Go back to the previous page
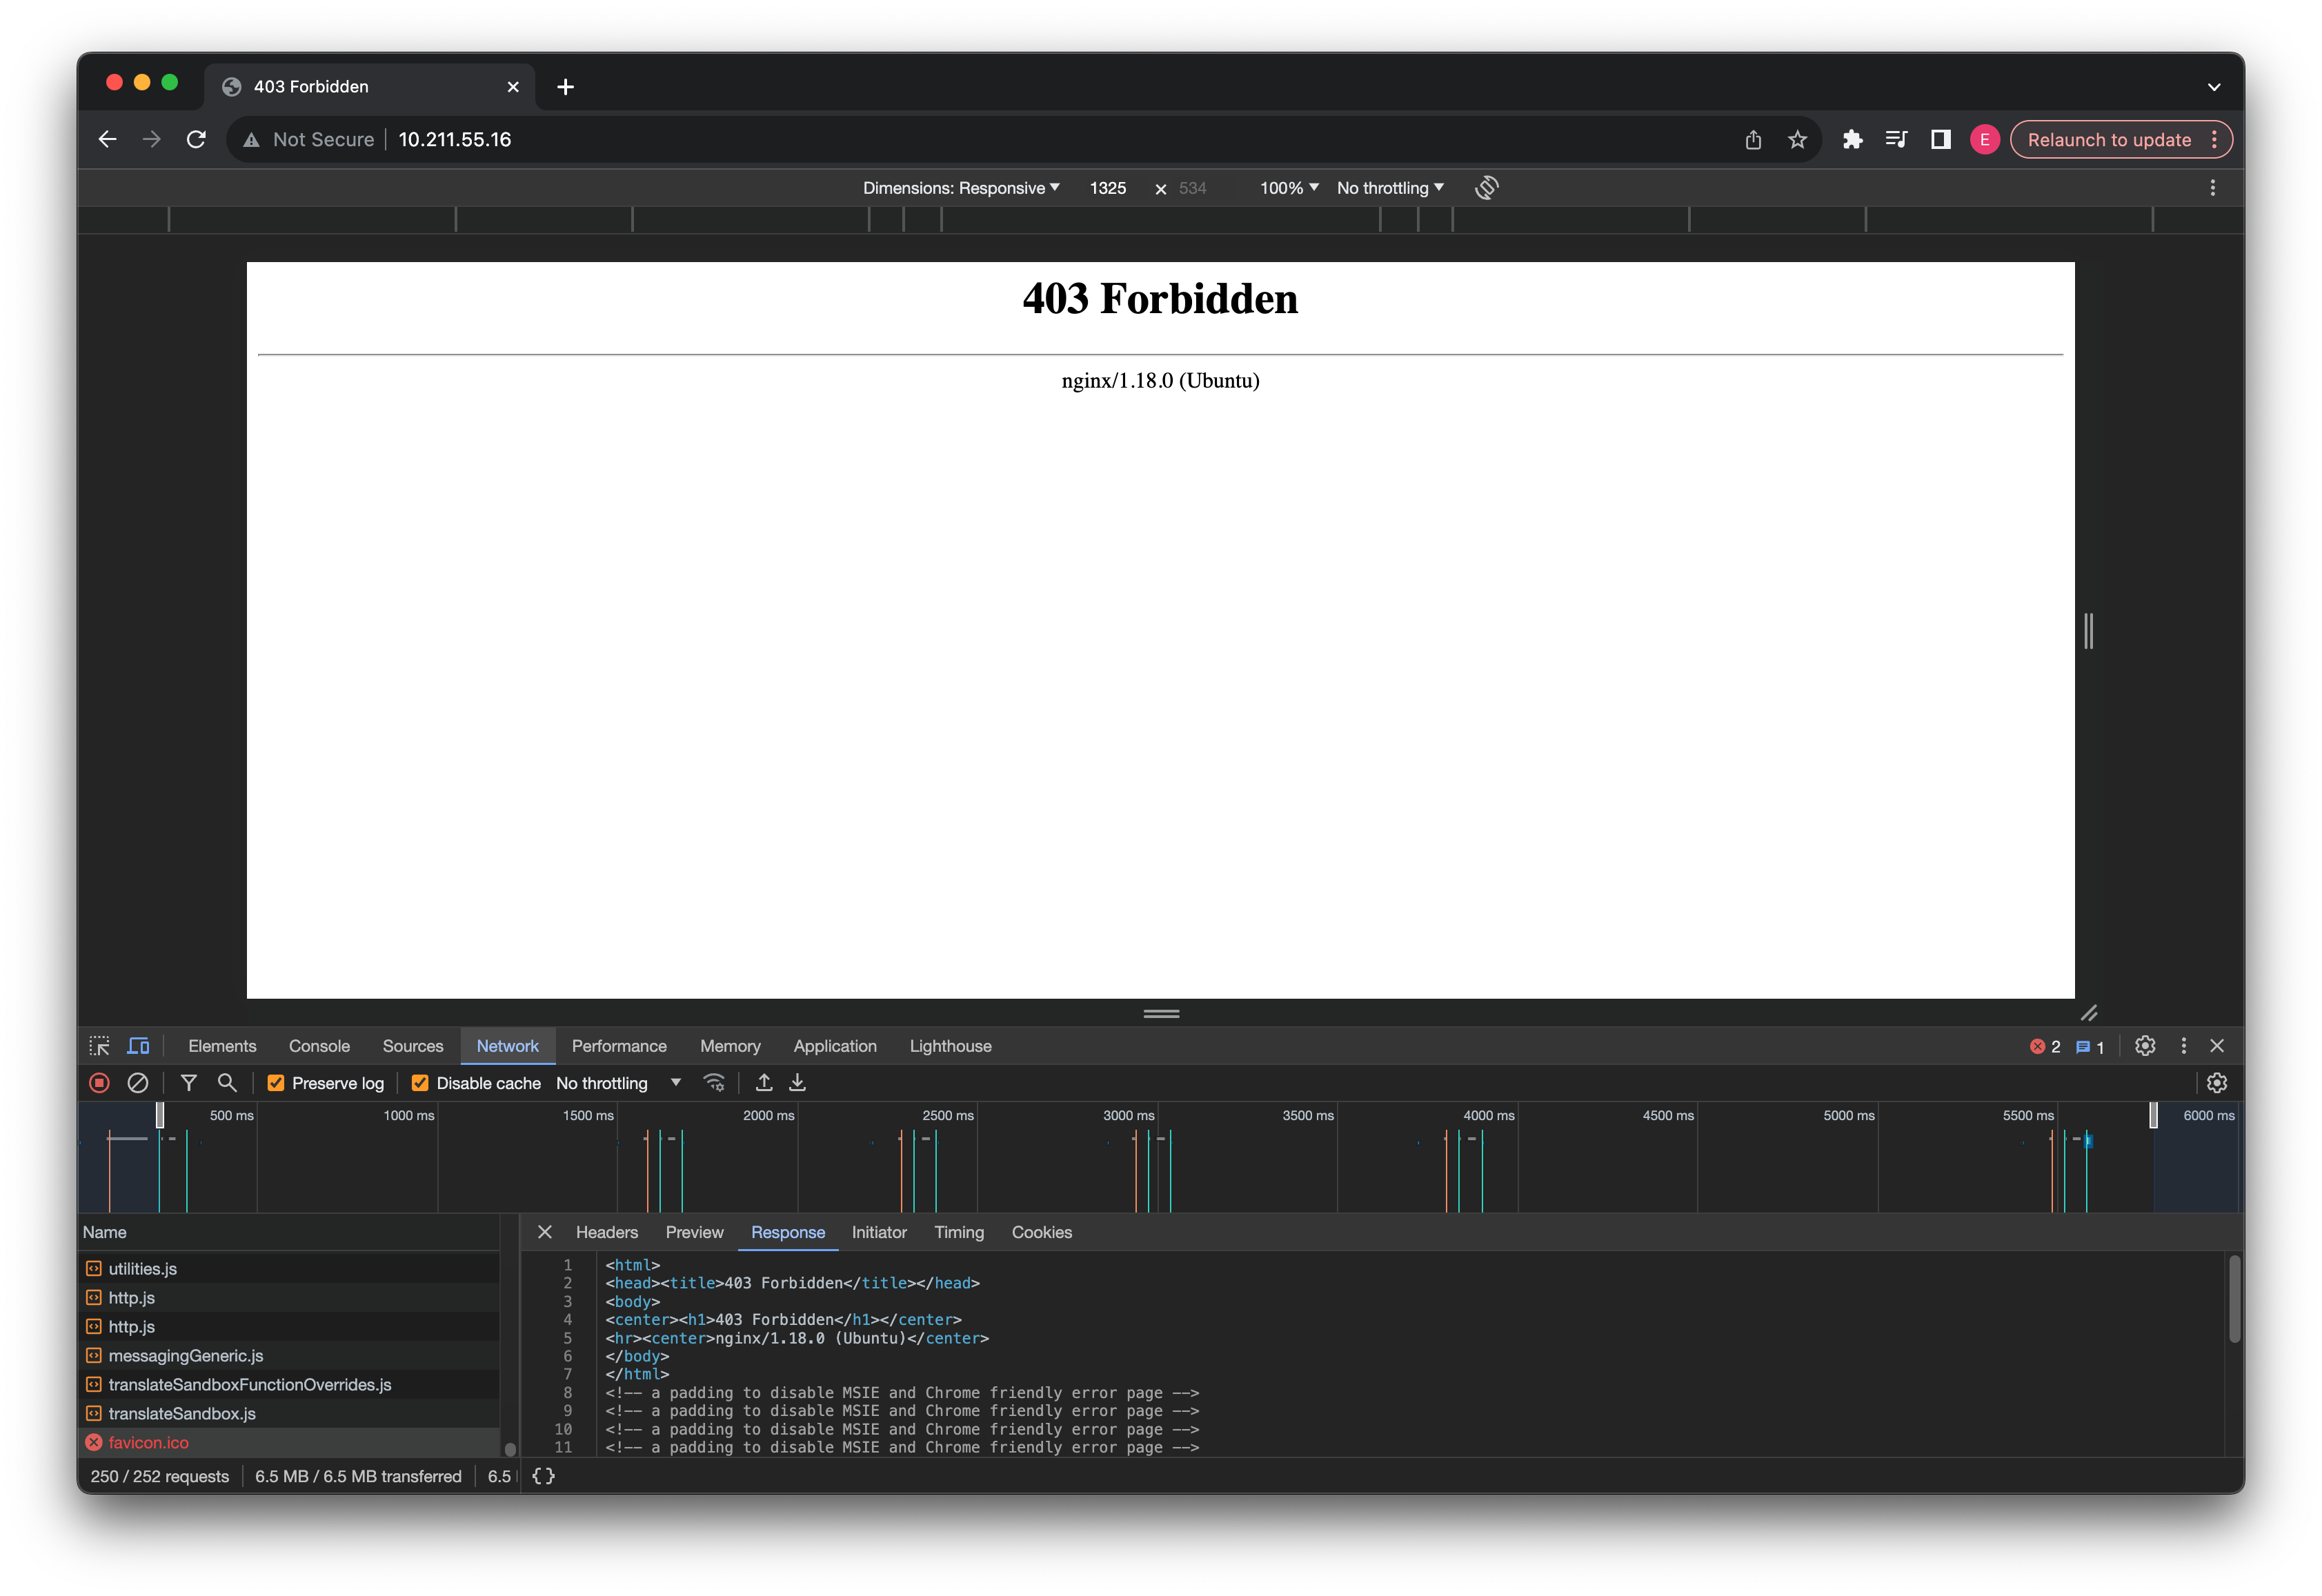The height and width of the screenshot is (1596, 2322). (108, 140)
